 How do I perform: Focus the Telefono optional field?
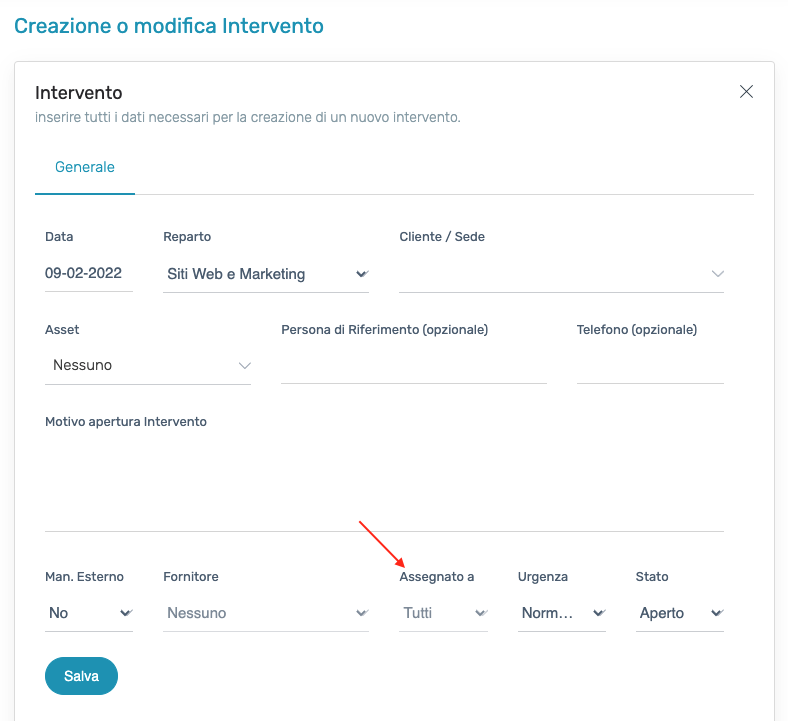[x=650, y=365]
